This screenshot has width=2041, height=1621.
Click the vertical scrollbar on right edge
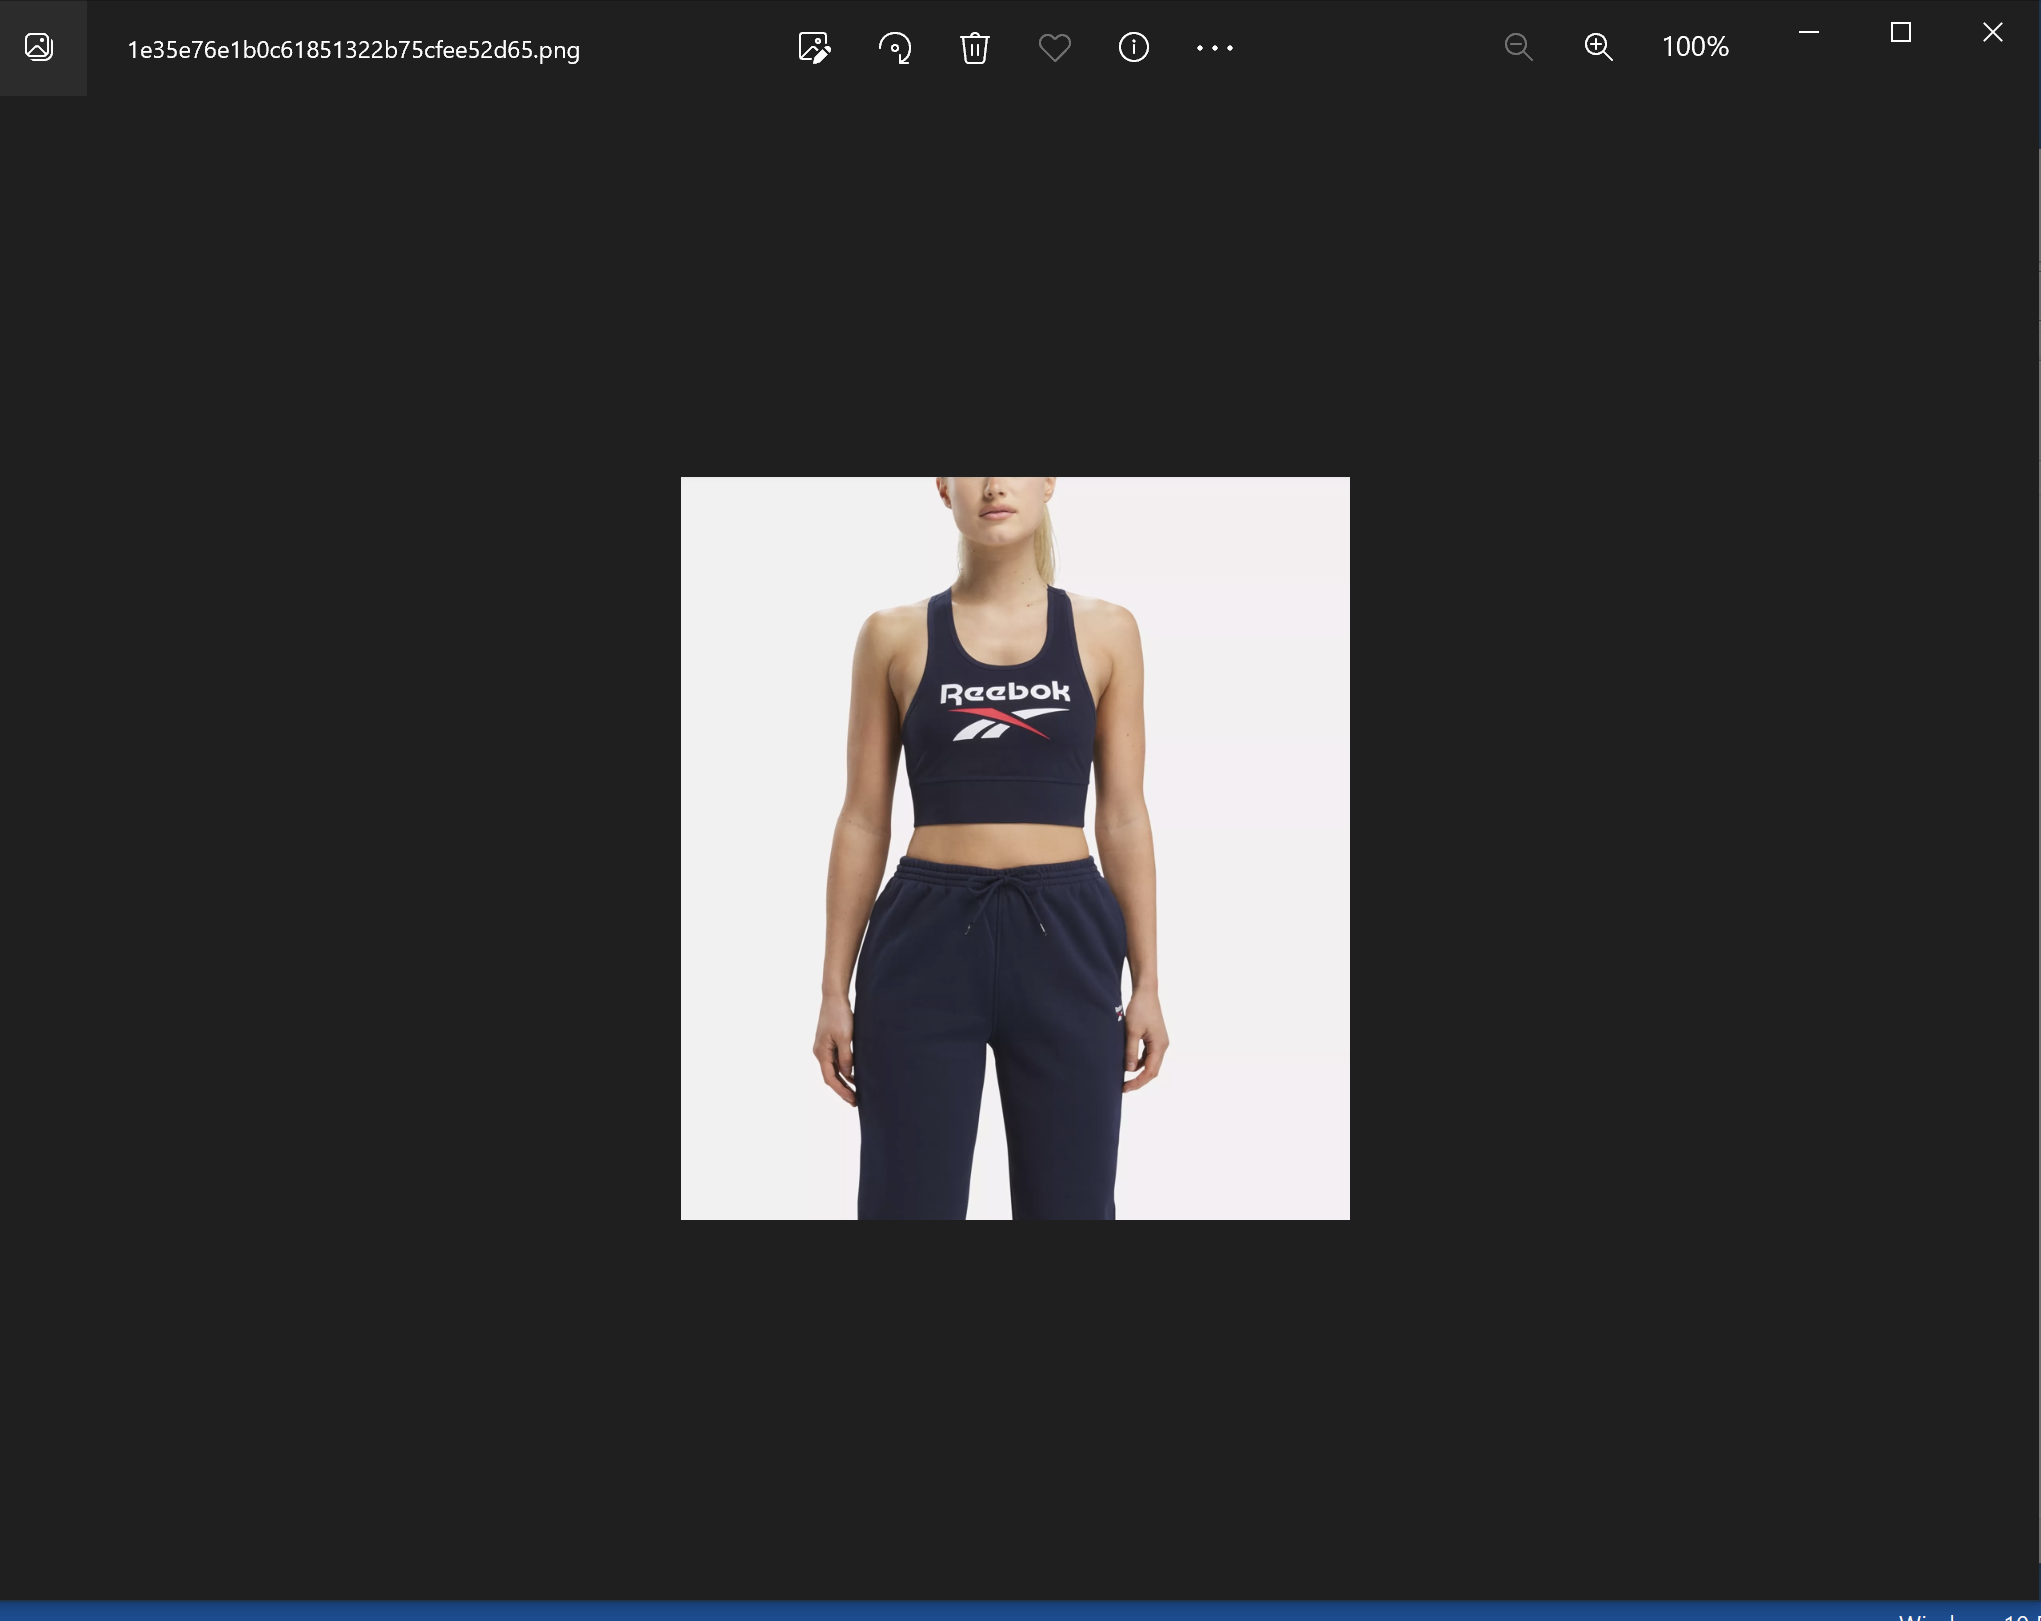coord(2037,800)
